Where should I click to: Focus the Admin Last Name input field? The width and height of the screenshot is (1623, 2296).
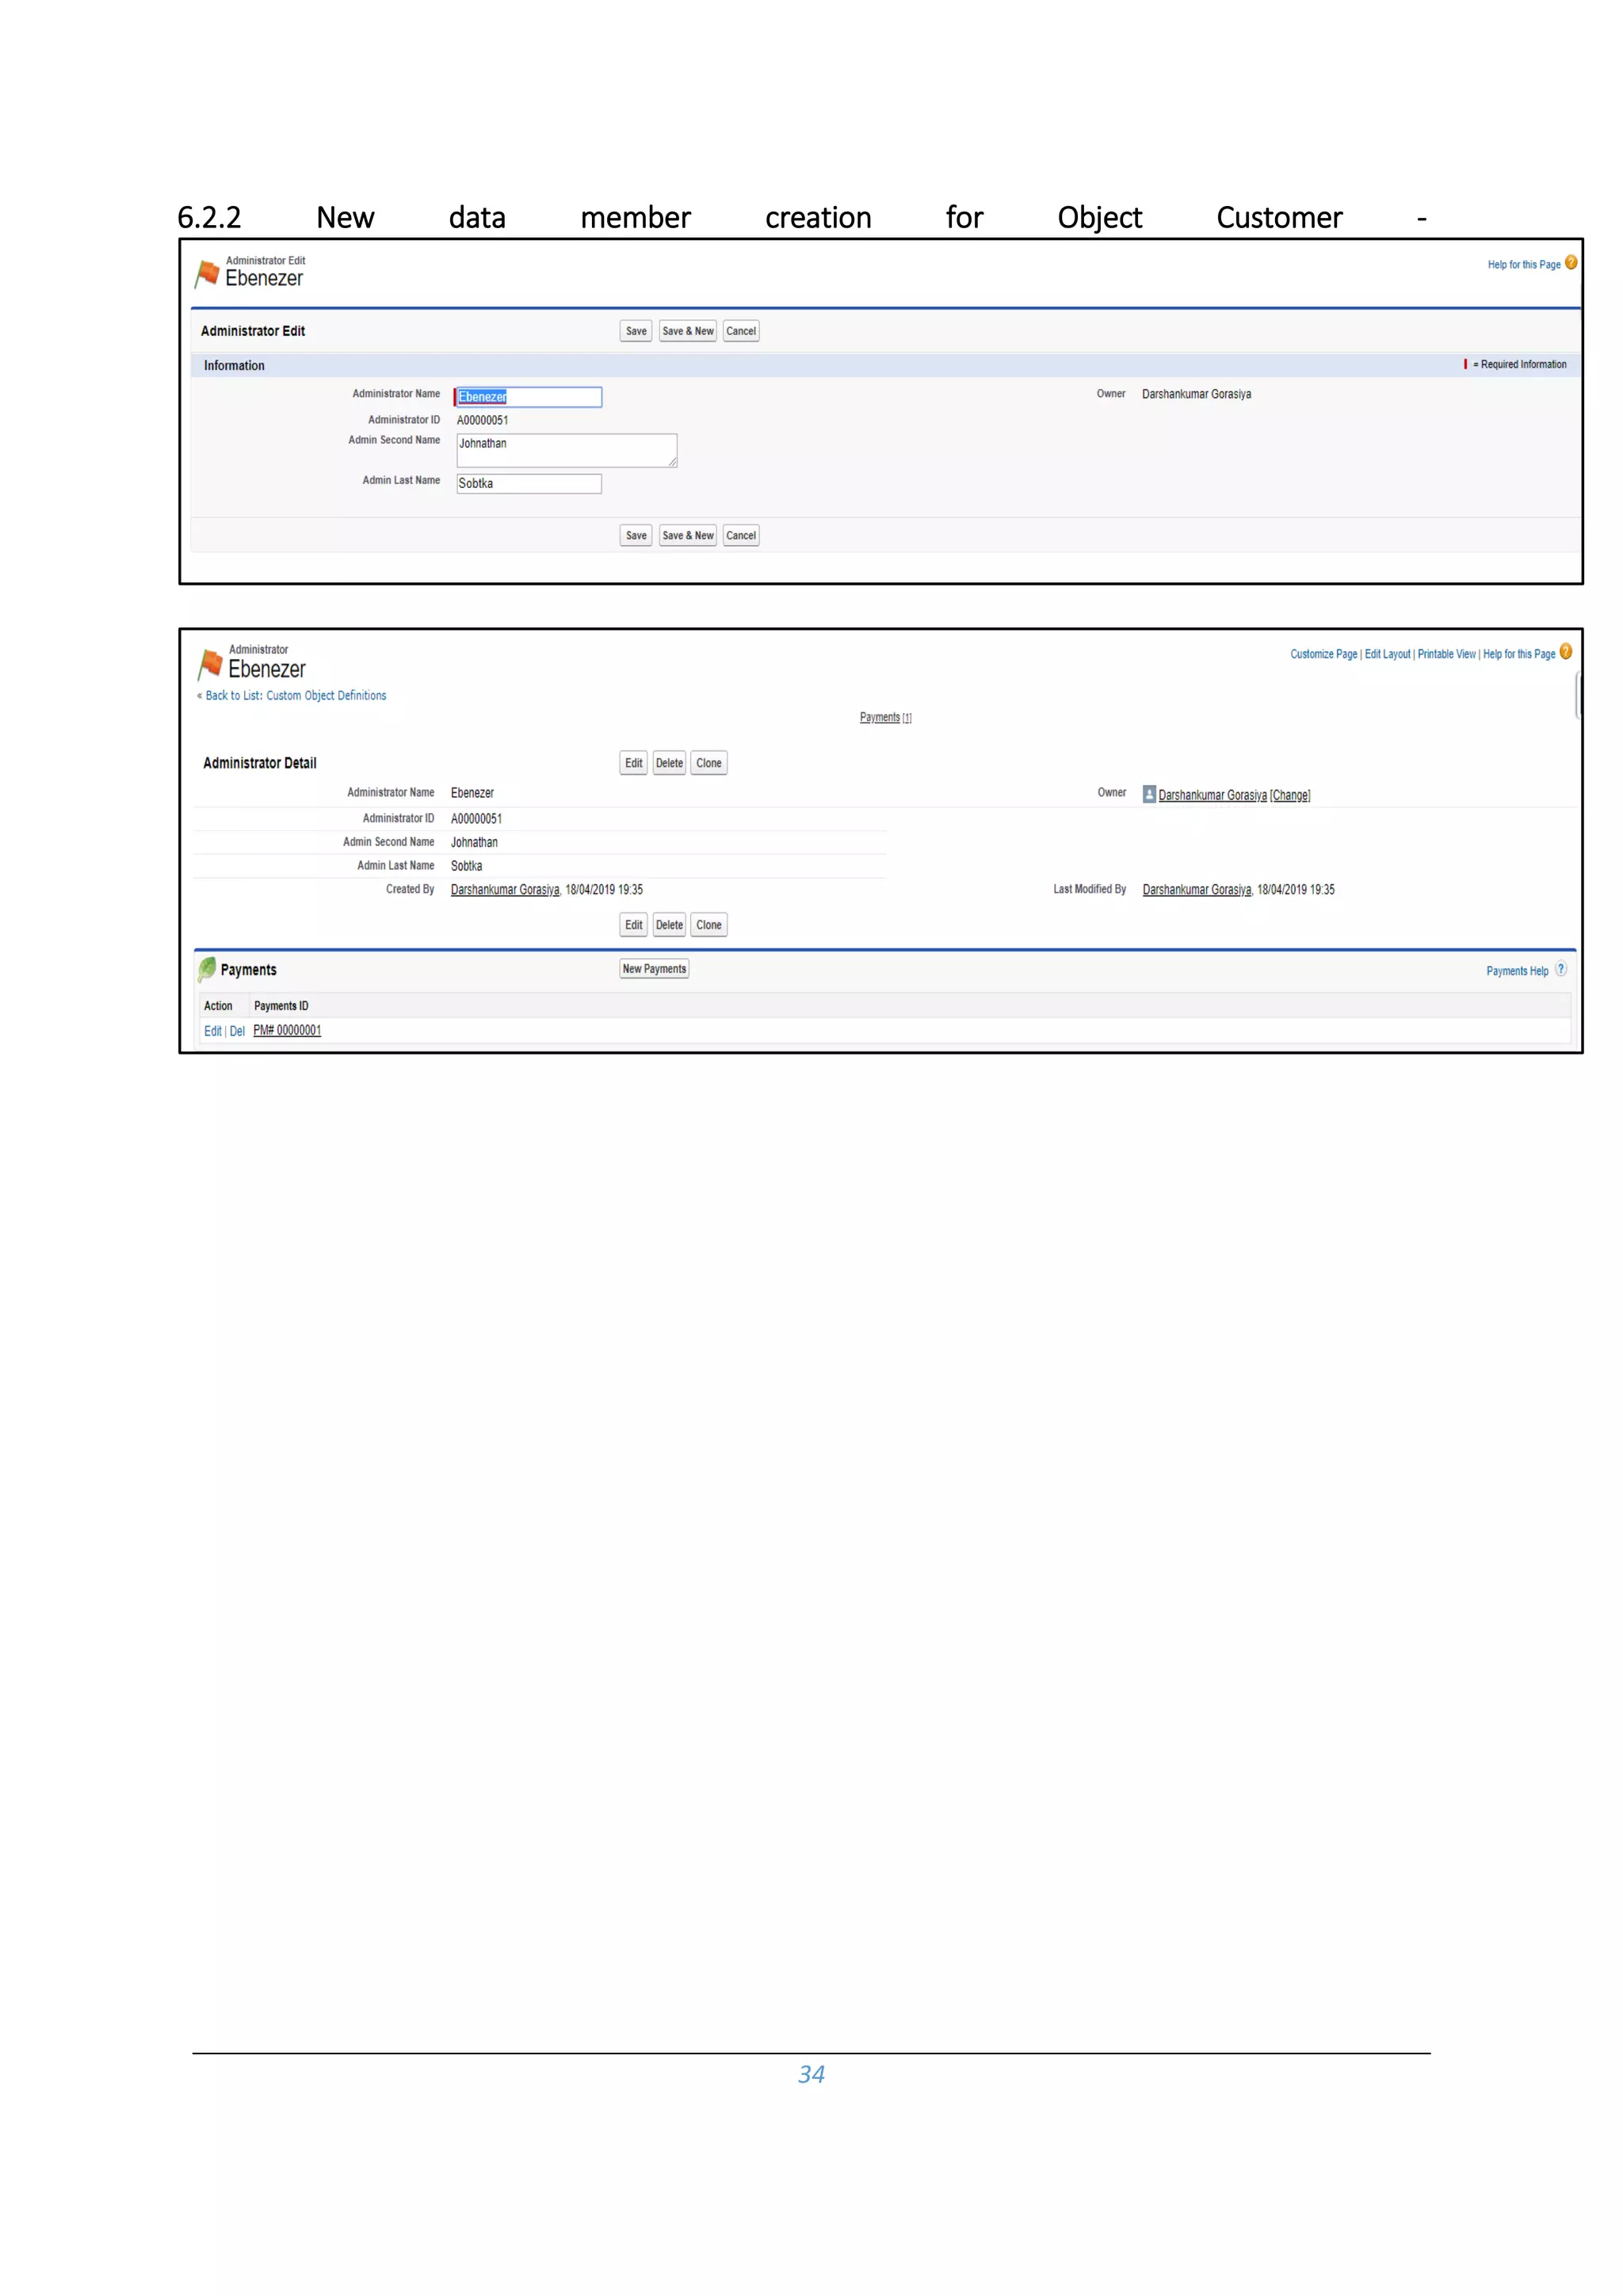point(529,484)
